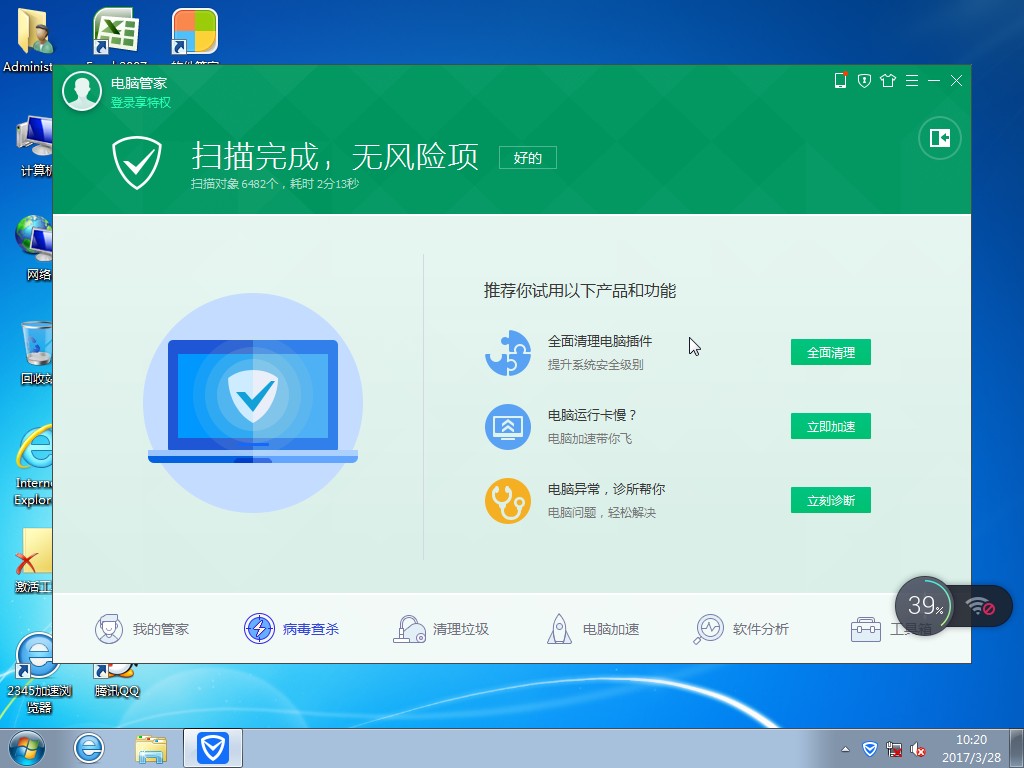
Task: Click the 电脑管家 shield tray icon
Action: coord(869,749)
